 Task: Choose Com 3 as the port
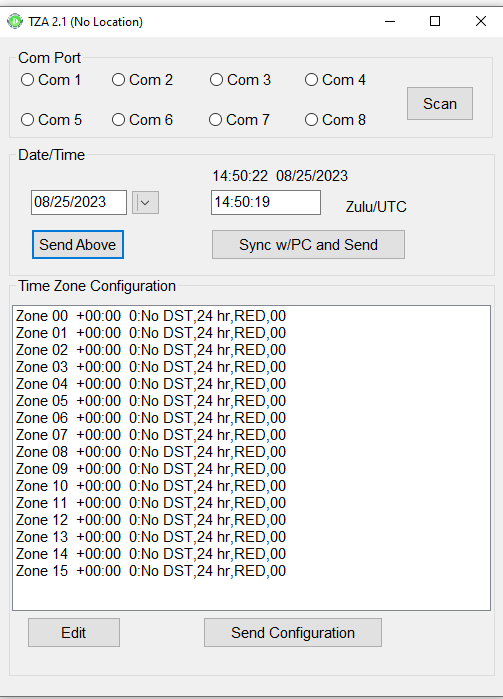[240, 80]
